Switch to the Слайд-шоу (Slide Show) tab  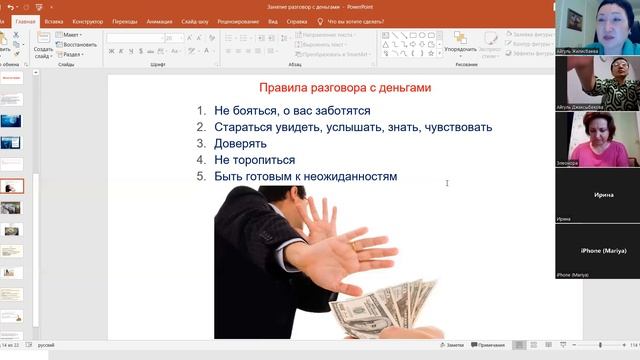195,22
